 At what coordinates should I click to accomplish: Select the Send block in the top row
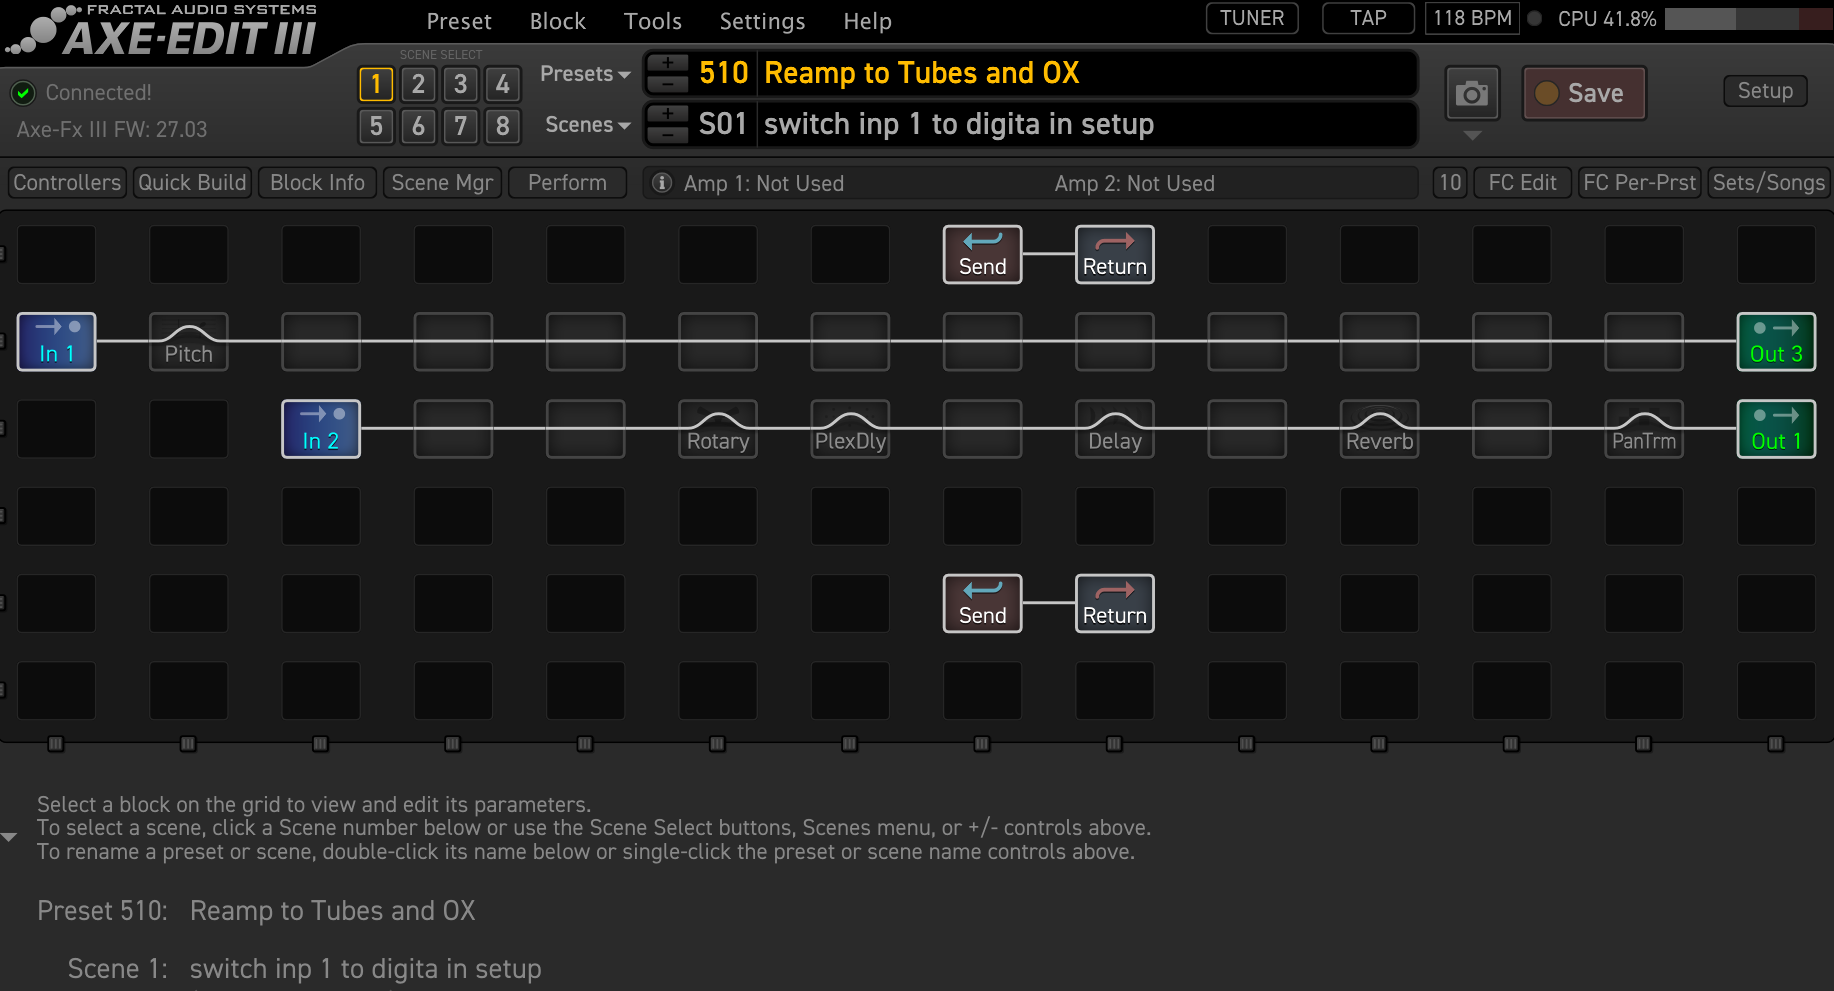[x=982, y=255]
